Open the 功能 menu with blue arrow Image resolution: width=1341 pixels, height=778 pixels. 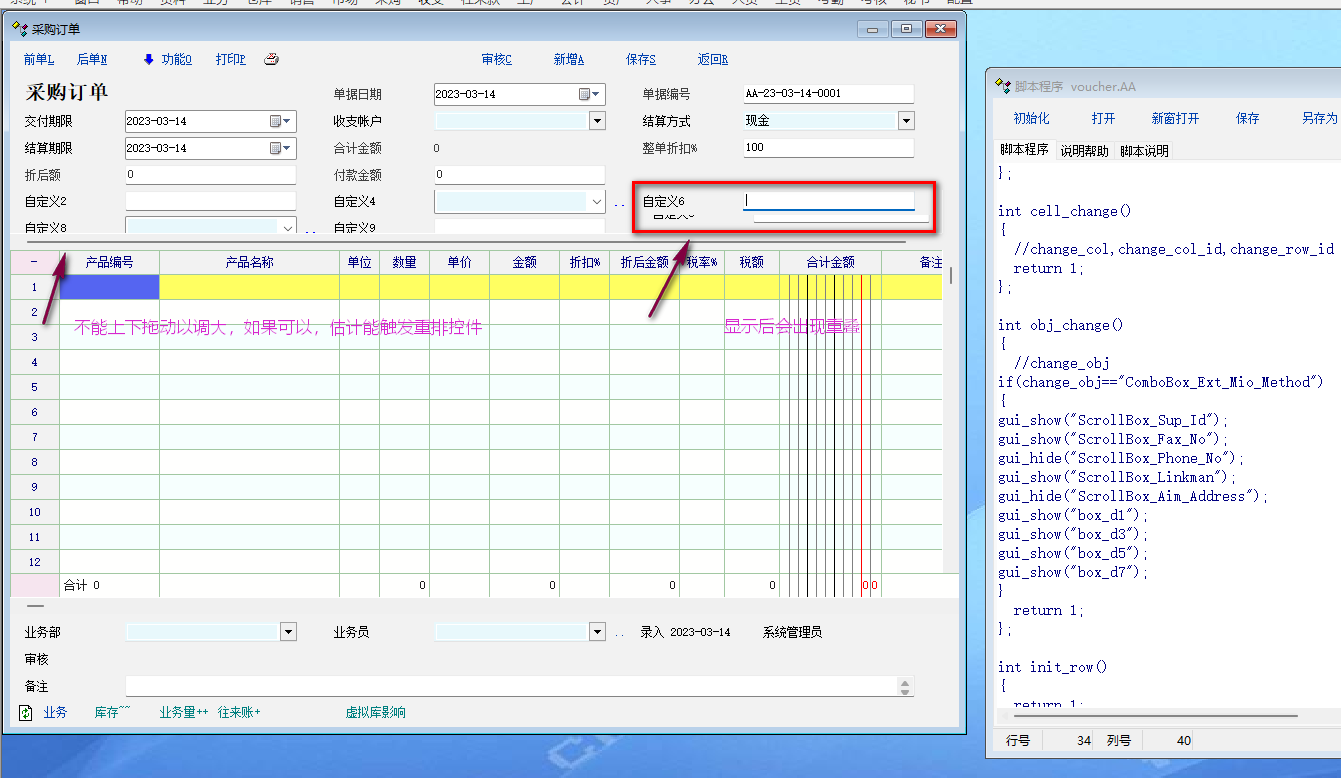(x=168, y=60)
